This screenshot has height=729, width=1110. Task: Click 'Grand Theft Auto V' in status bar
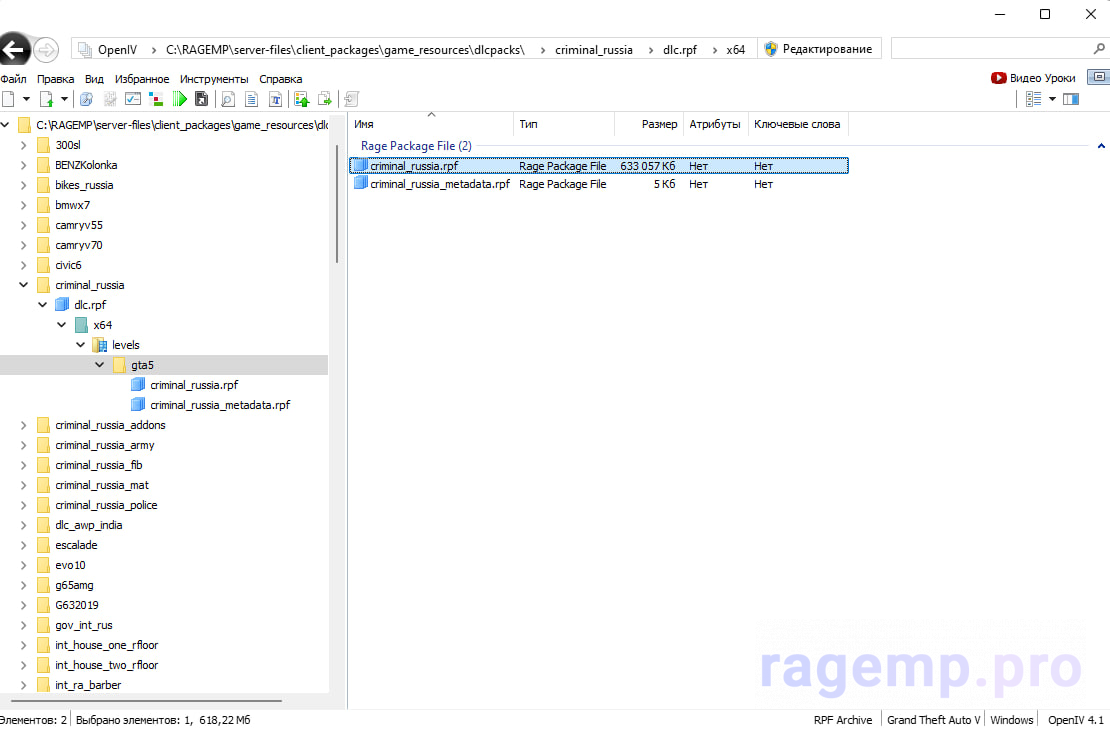tap(934, 720)
